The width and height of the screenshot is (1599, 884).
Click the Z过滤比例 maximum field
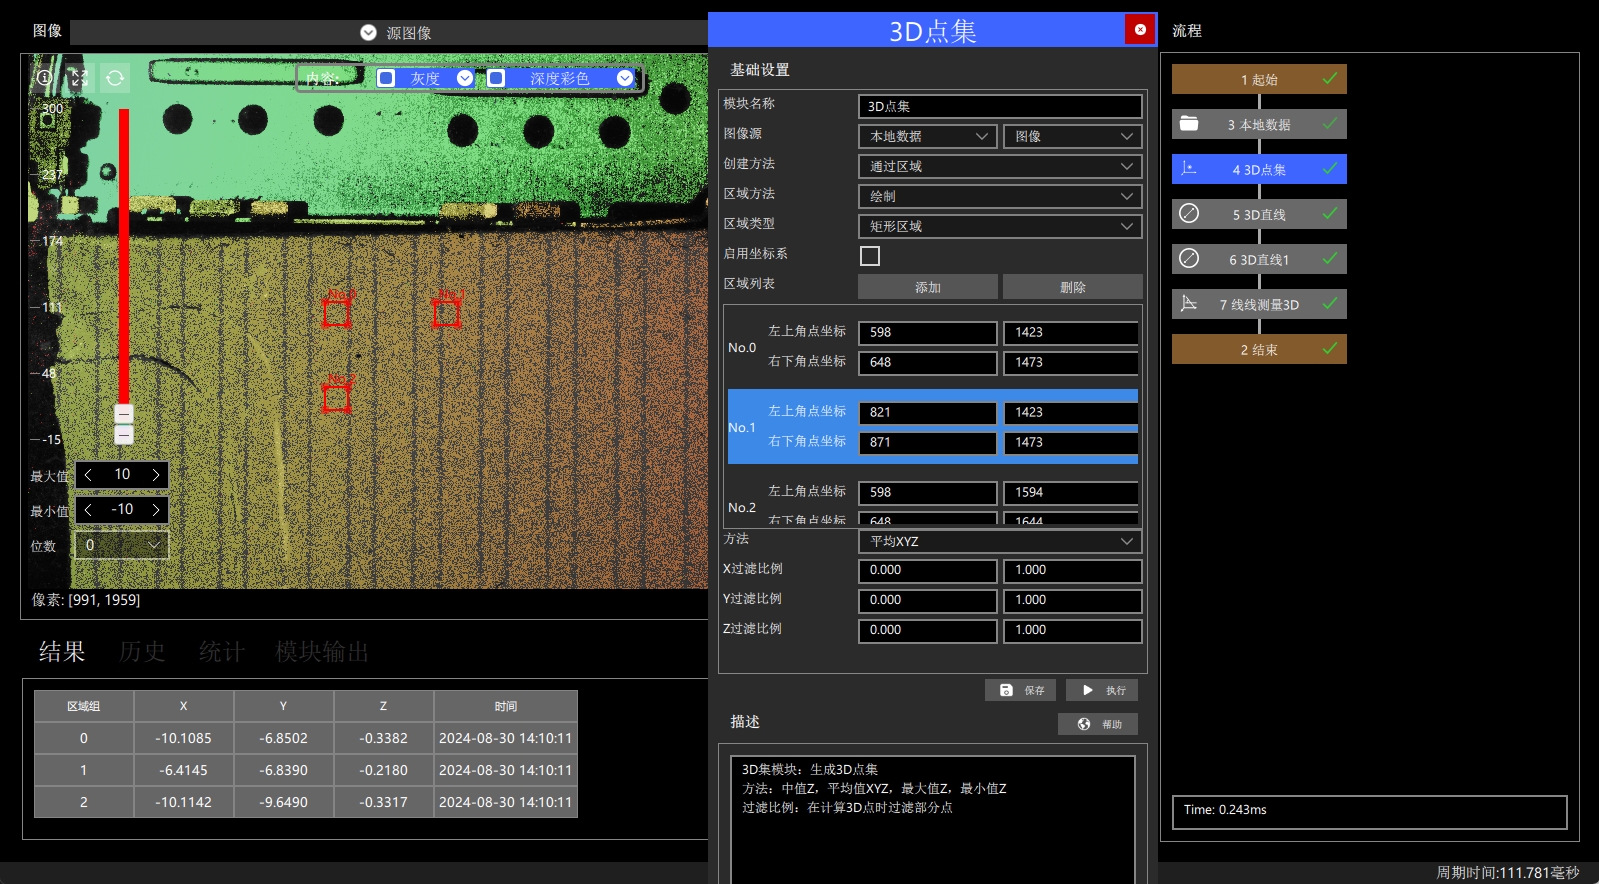tap(1073, 631)
